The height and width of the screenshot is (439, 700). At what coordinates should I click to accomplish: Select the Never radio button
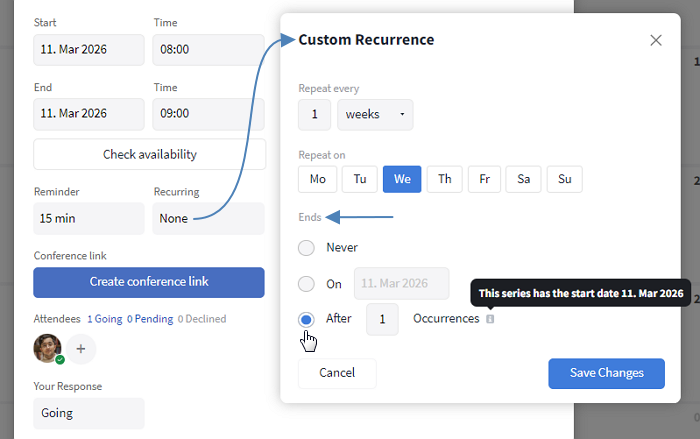click(x=306, y=248)
